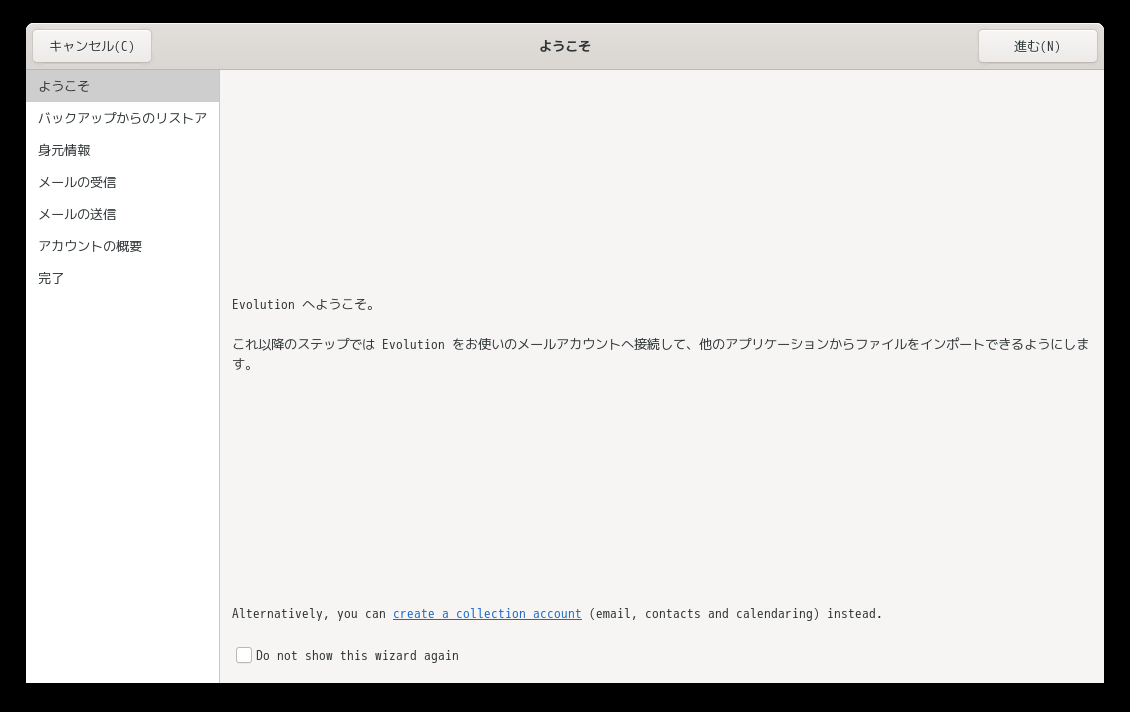This screenshot has height=712, width=1130.
Task: Click the Do not show this wizard again label
Action: (357, 656)
